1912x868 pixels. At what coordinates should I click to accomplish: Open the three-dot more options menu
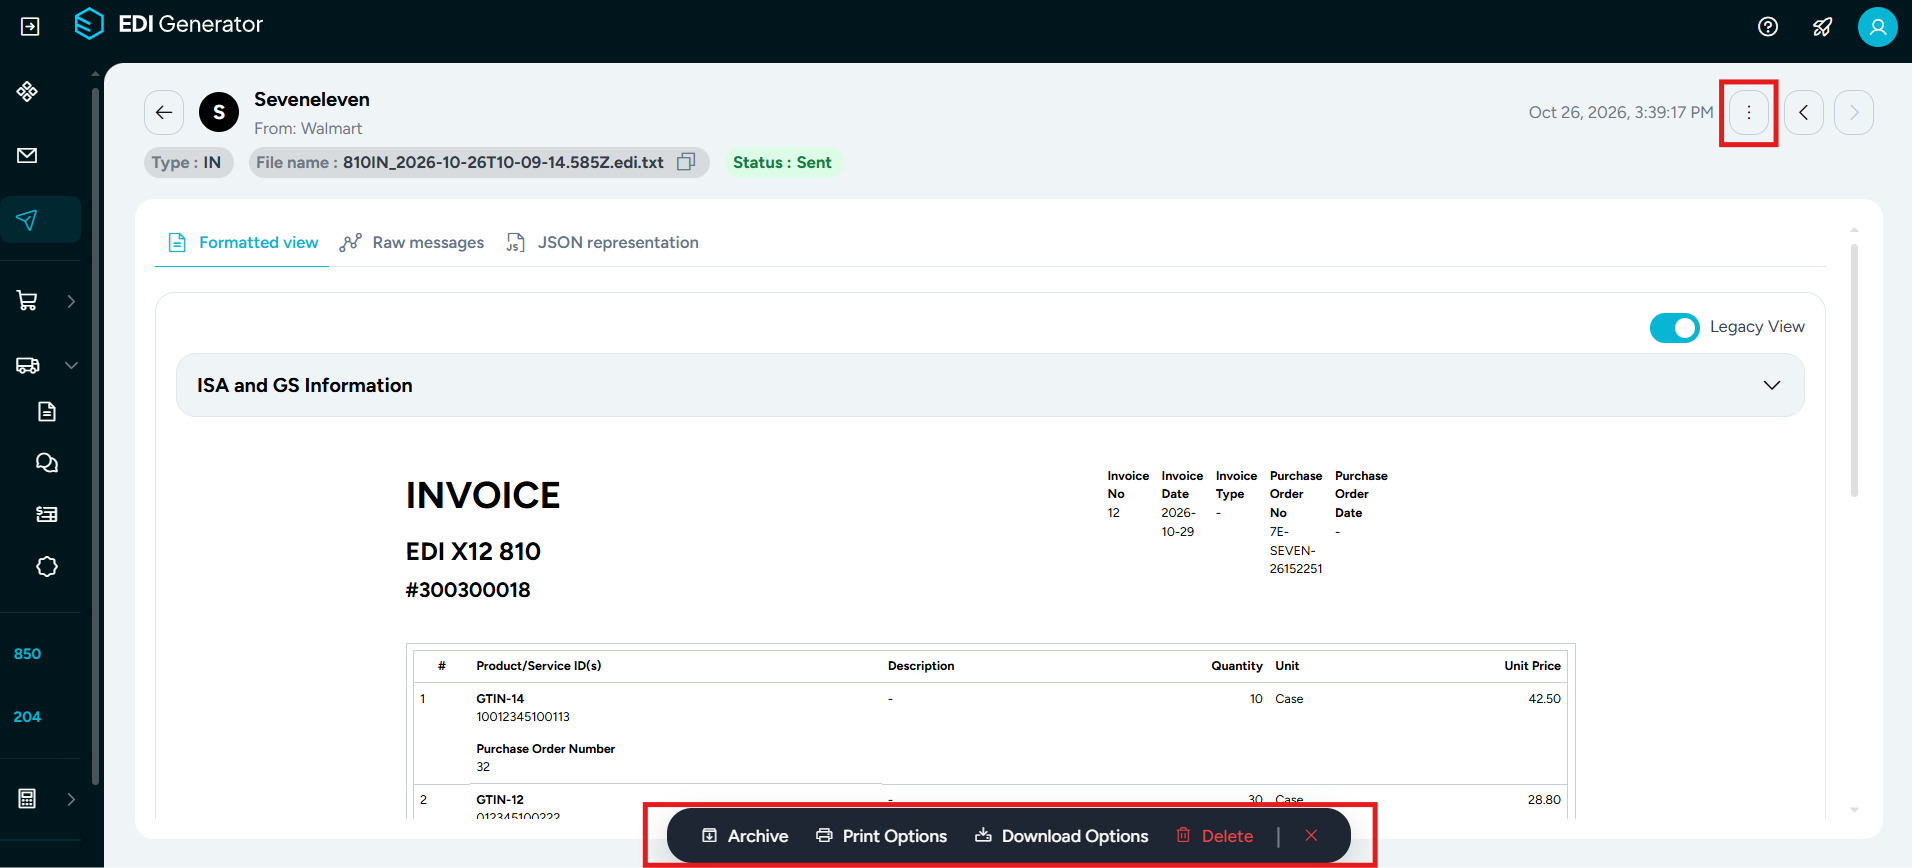[1749, 112]
